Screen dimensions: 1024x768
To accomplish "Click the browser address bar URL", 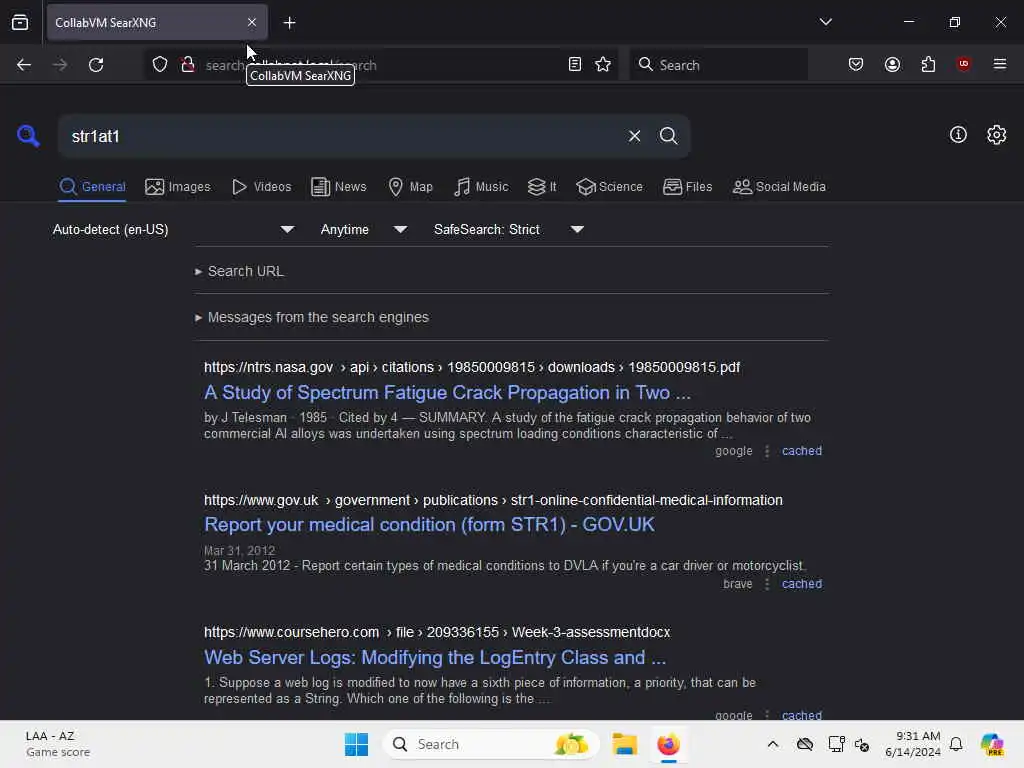I will [382, 65].
